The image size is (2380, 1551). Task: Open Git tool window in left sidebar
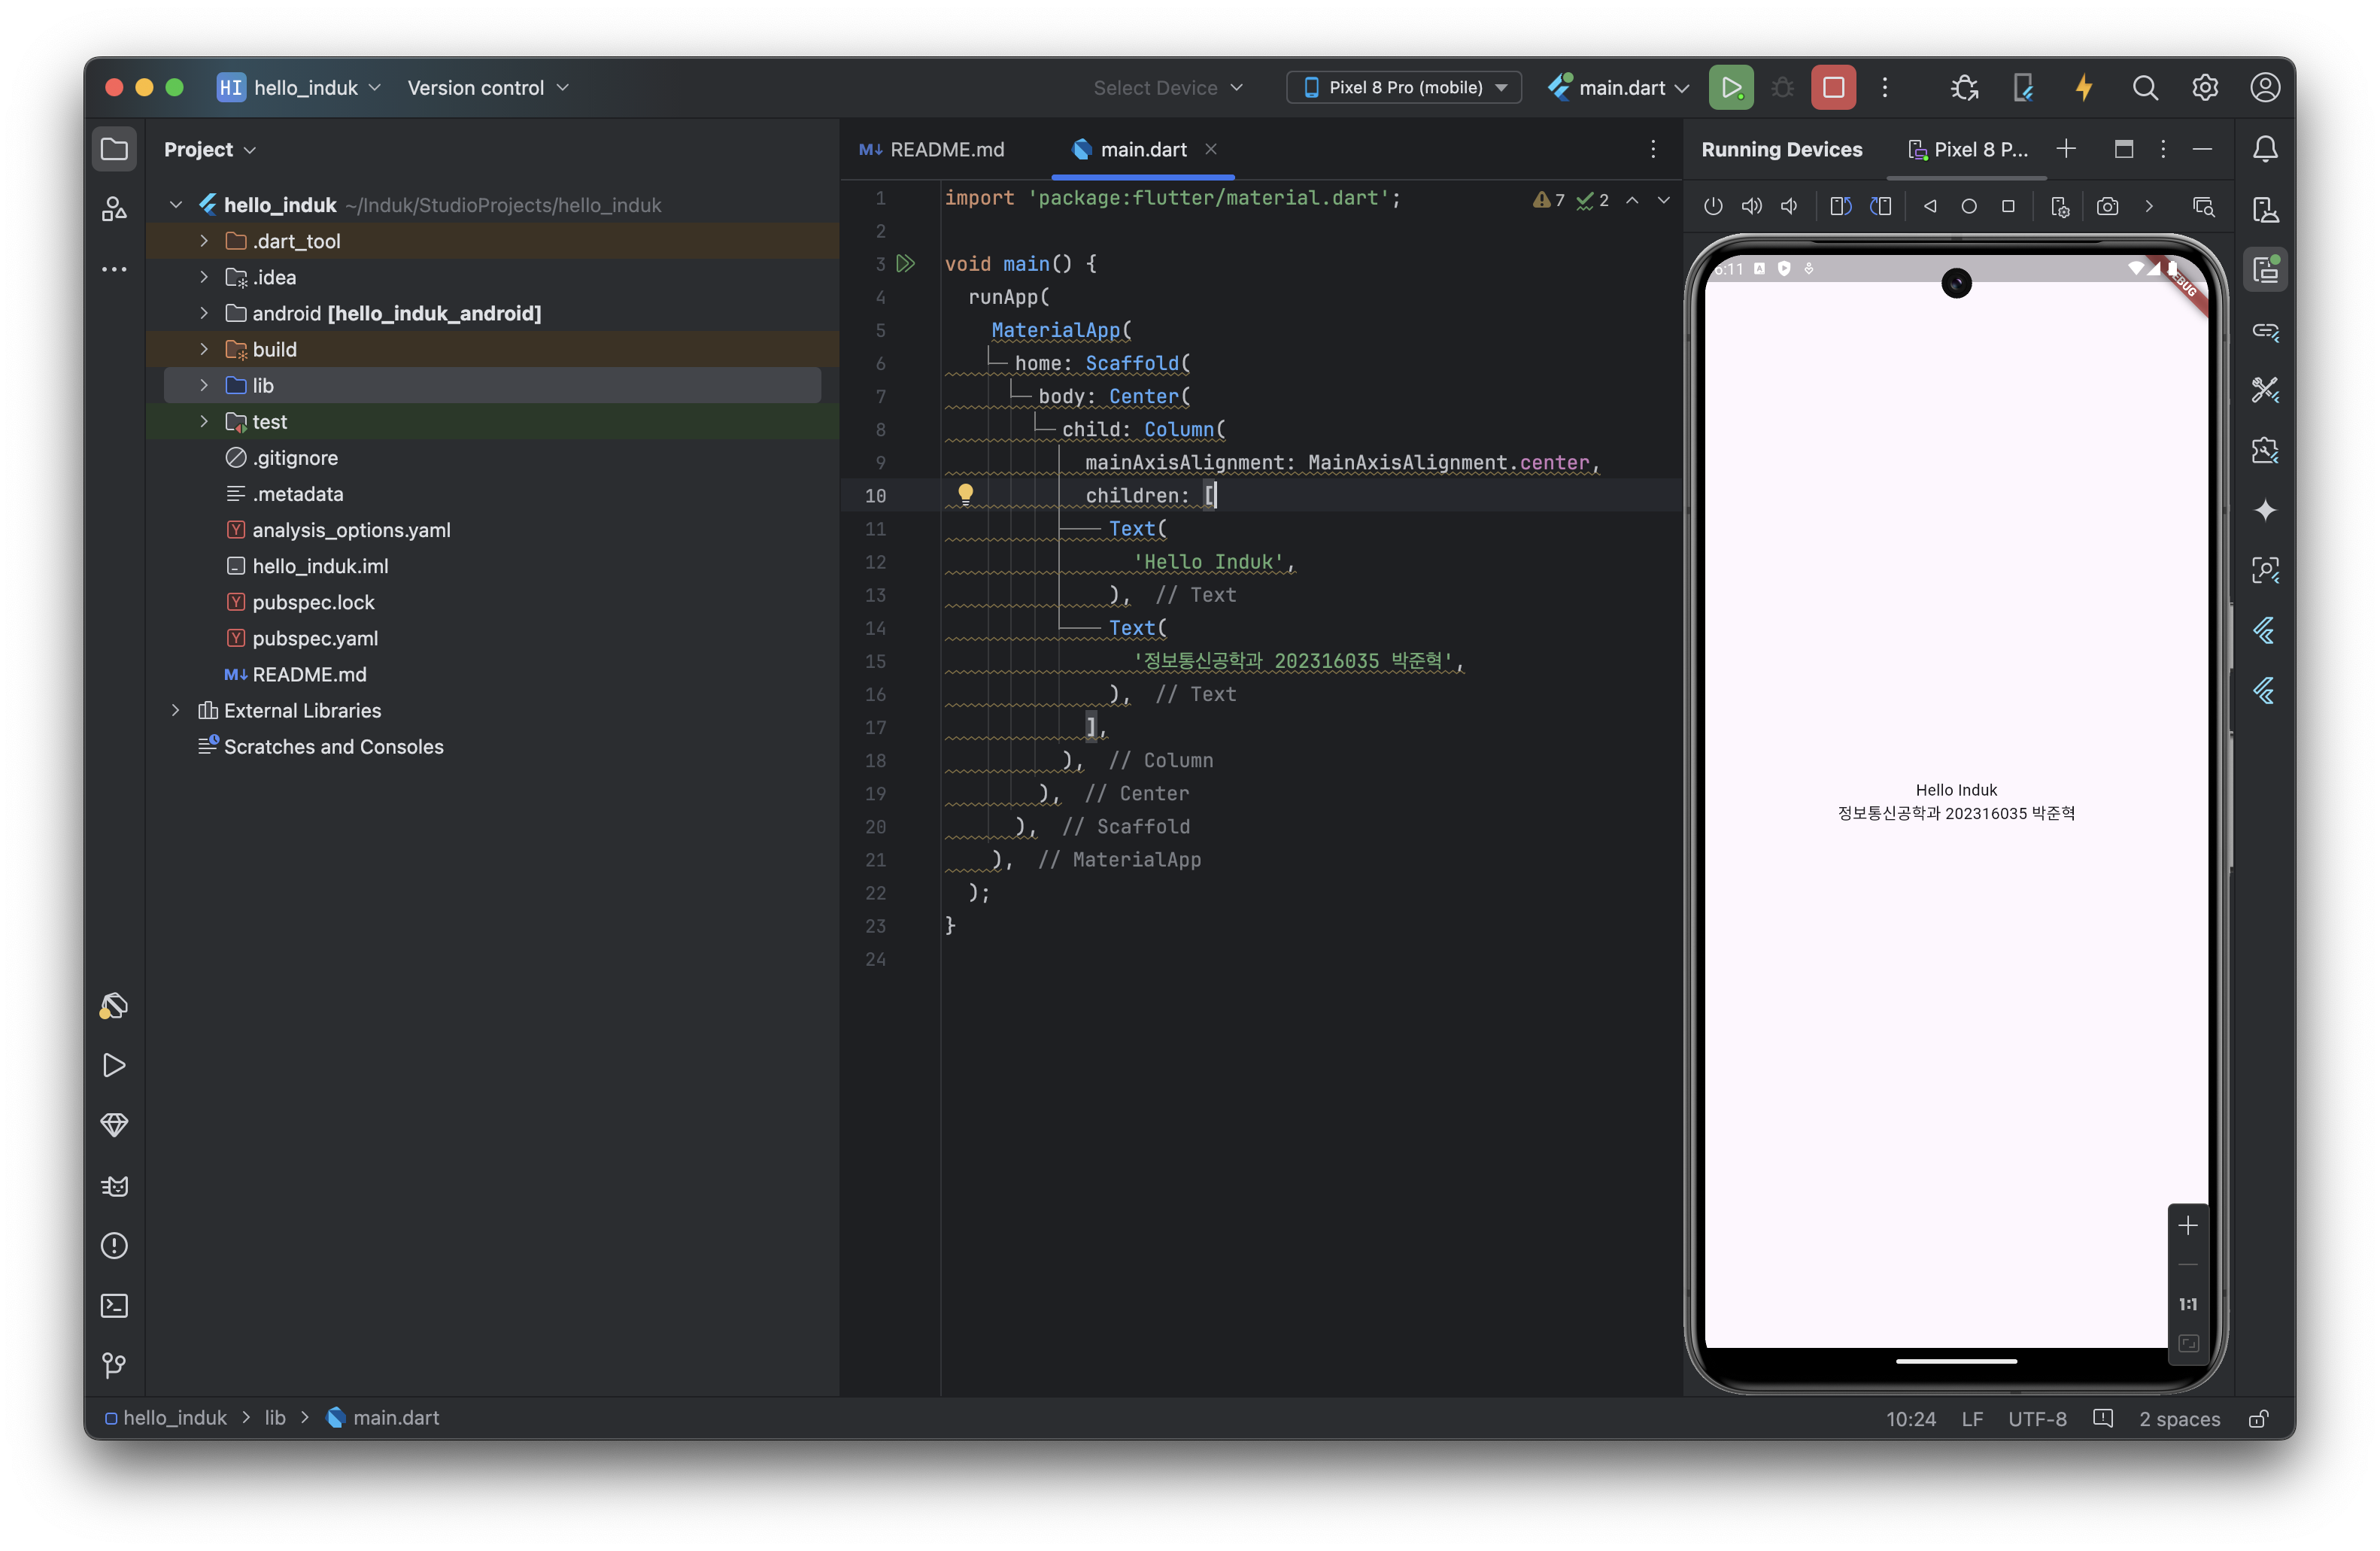click(114, 1365)
